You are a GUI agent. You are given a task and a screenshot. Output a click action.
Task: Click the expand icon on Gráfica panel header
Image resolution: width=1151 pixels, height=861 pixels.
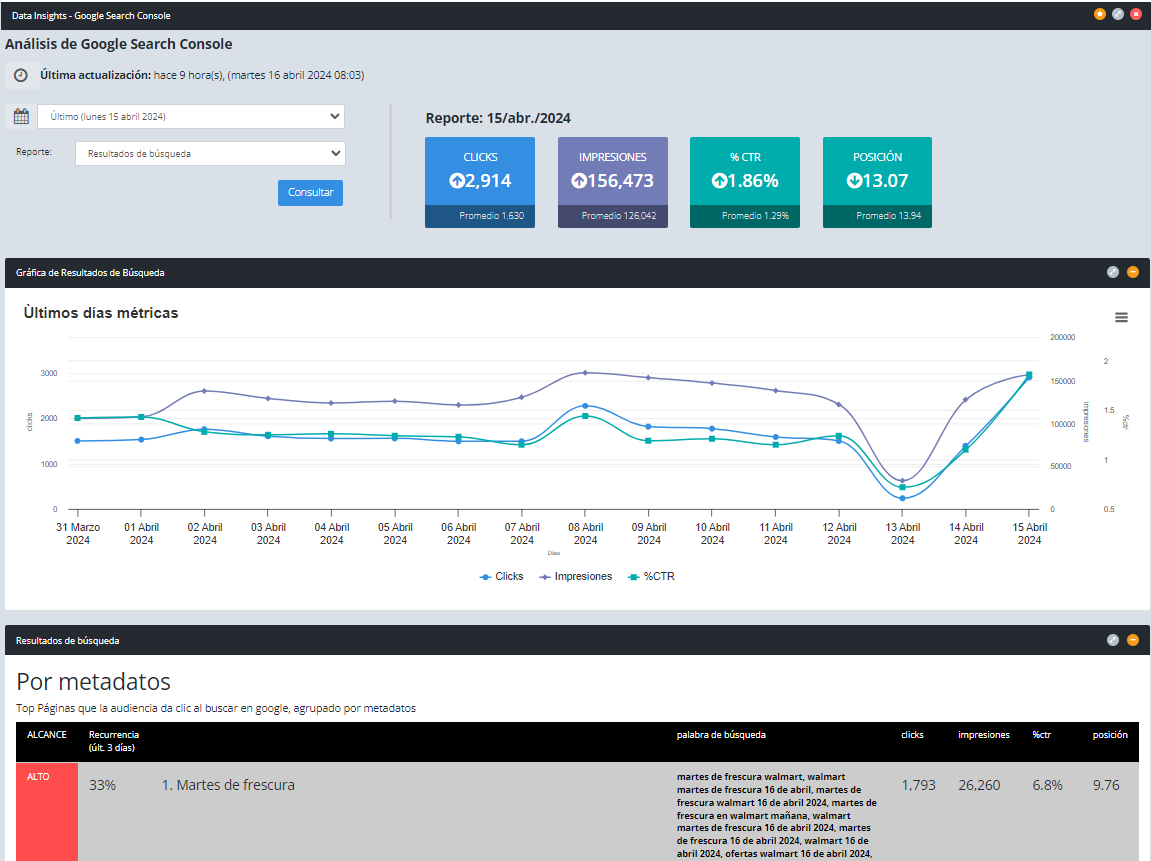coord(1112,271)
